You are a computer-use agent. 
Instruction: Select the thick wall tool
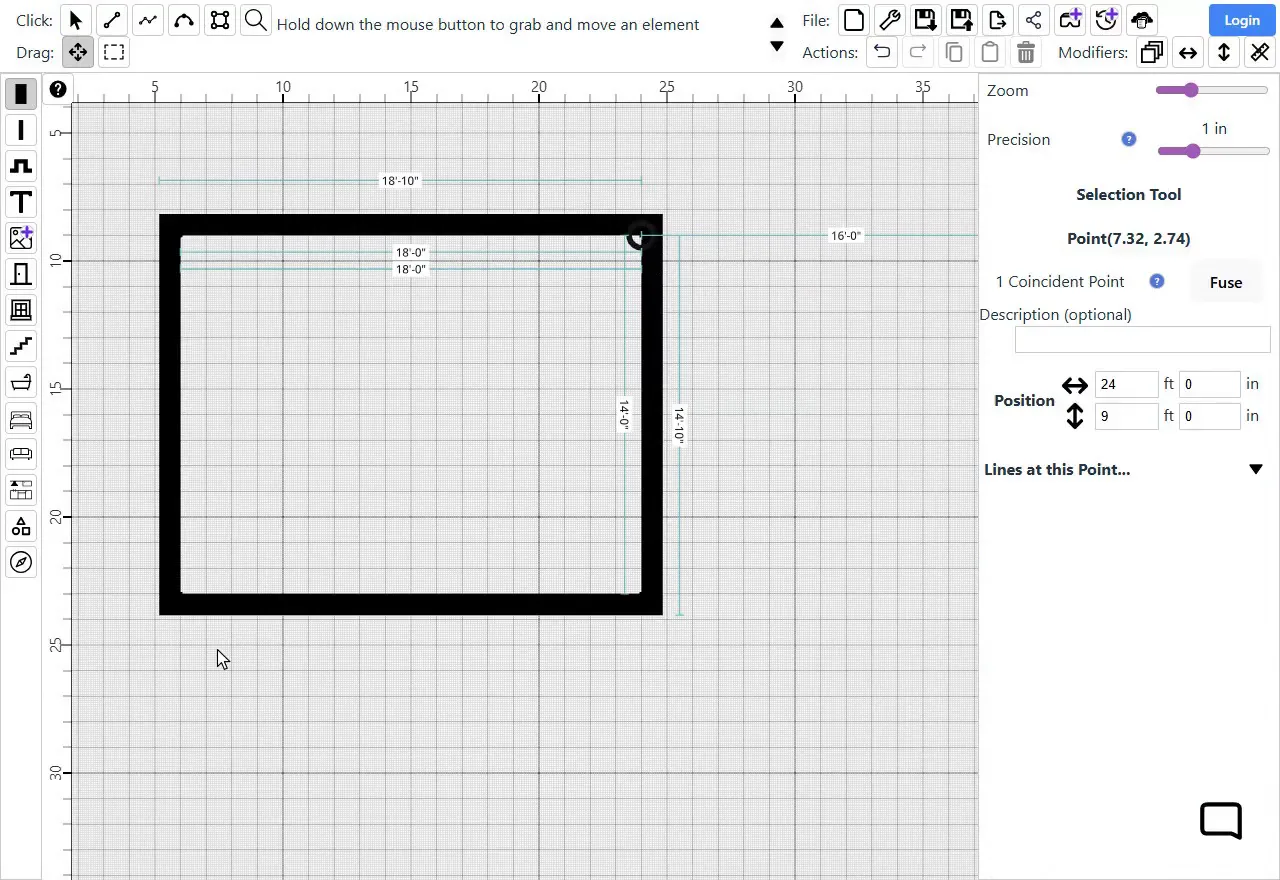21,94
